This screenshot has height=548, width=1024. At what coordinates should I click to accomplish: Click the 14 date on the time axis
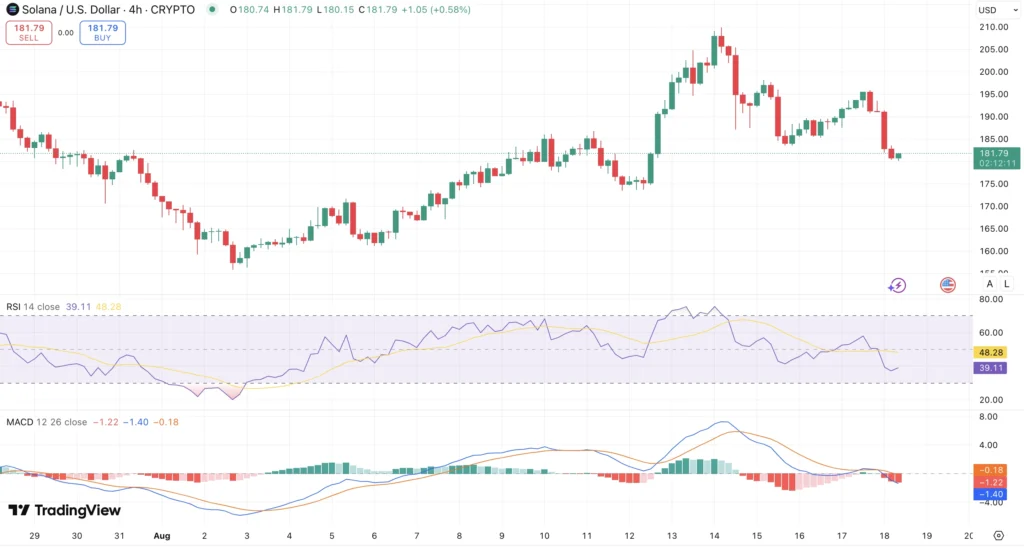pos(714,536)
